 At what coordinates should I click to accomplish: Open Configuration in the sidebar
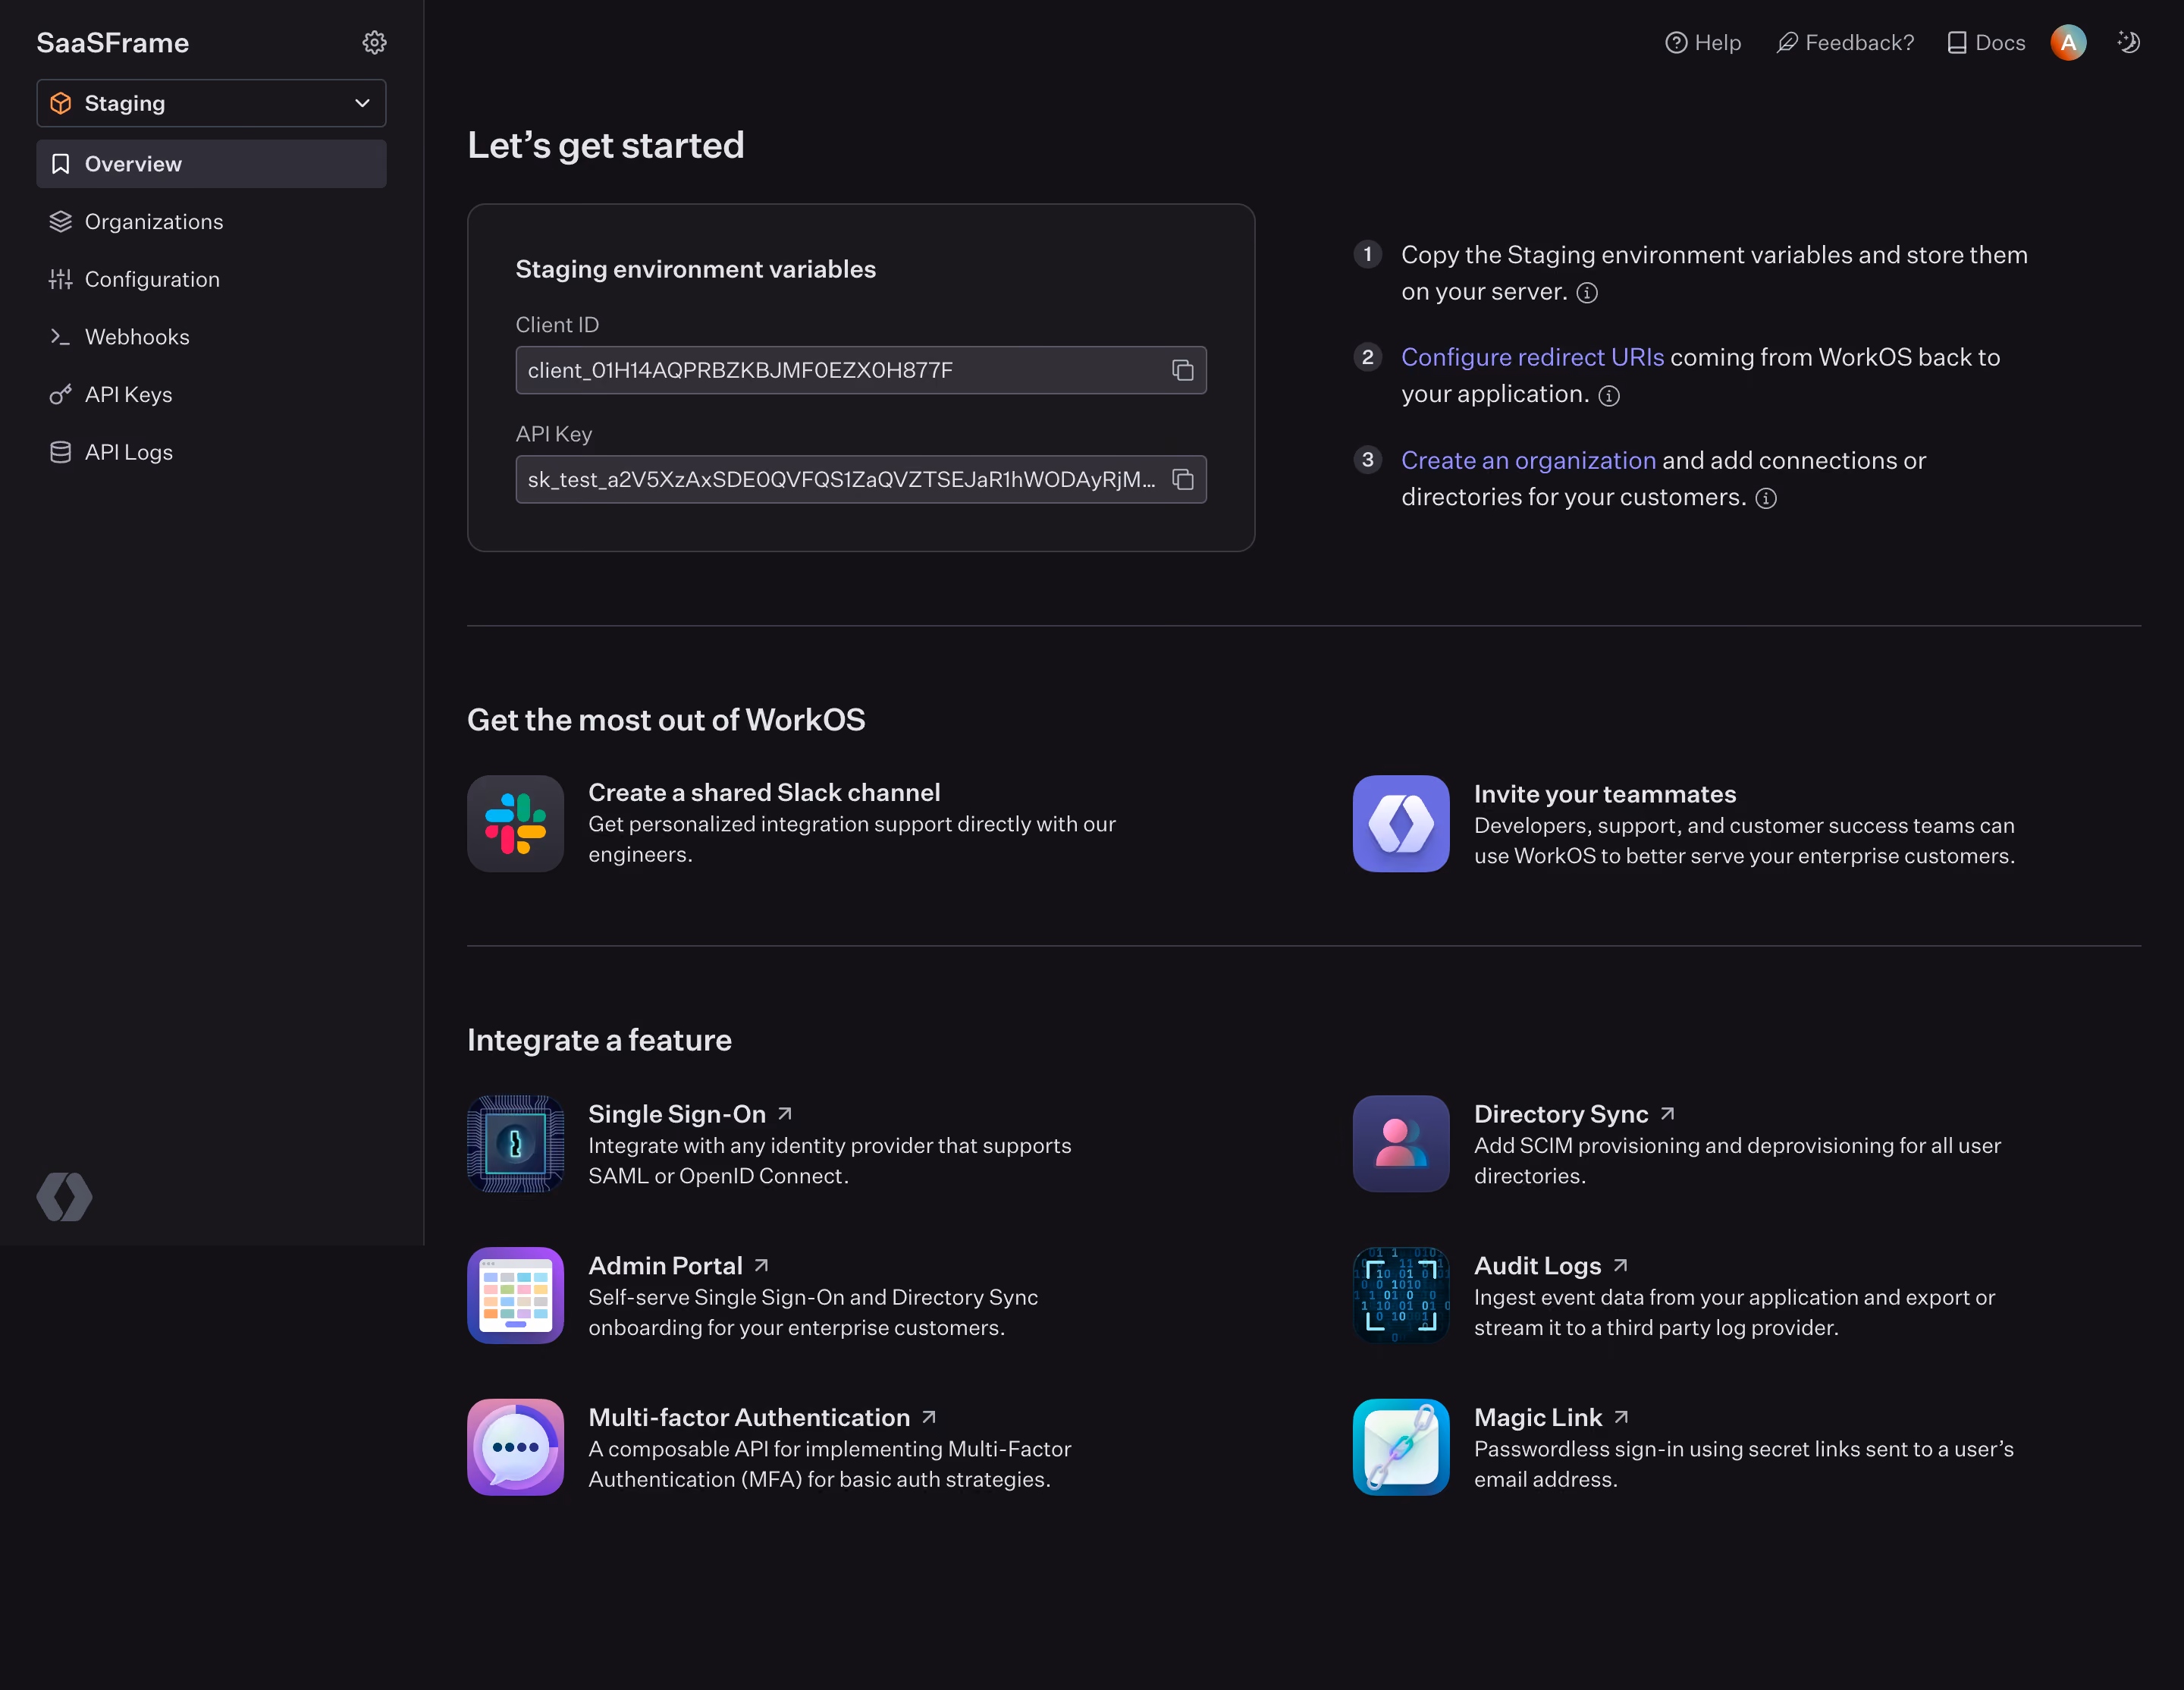pos(211,279)
